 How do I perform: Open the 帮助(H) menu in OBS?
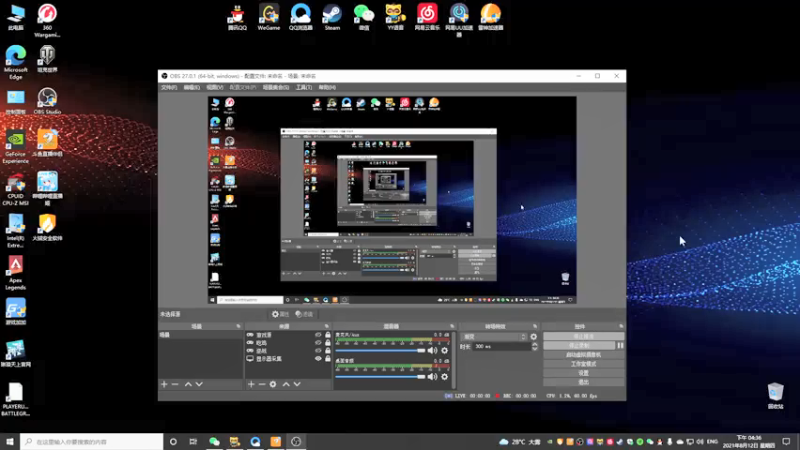[327, 87]
